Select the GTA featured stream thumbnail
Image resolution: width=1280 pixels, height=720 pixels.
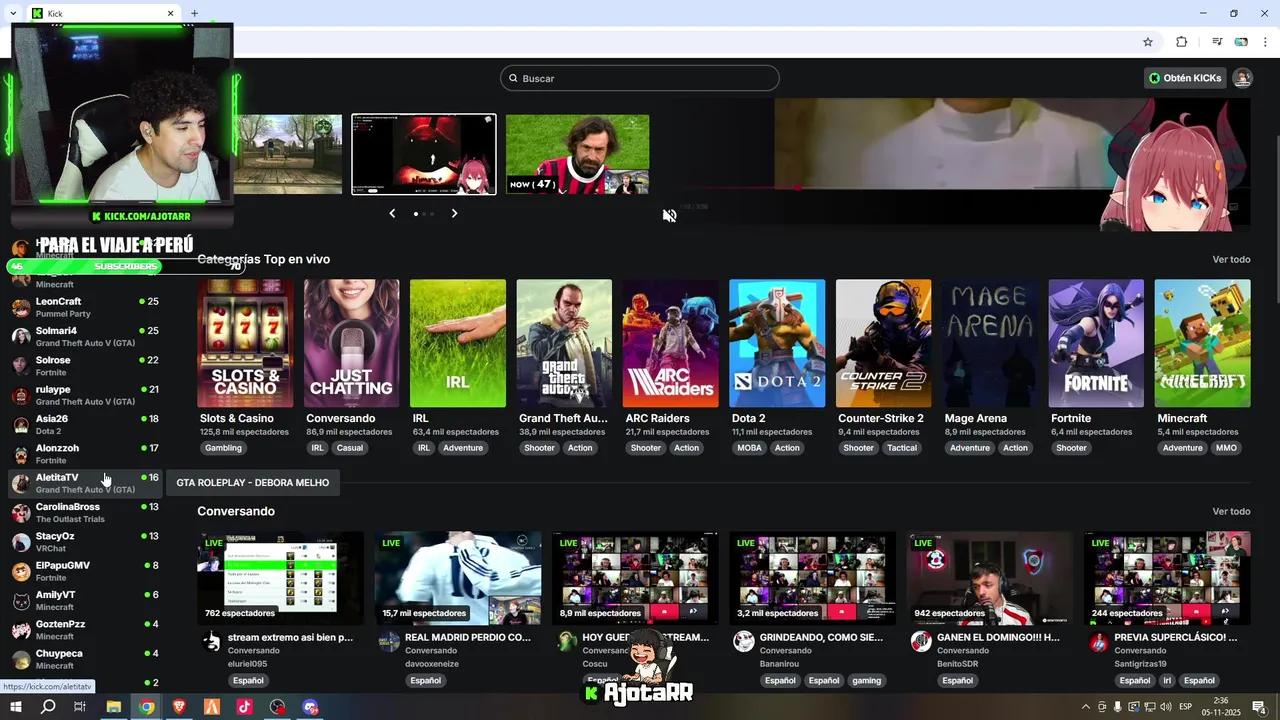[x=288, y=154]
